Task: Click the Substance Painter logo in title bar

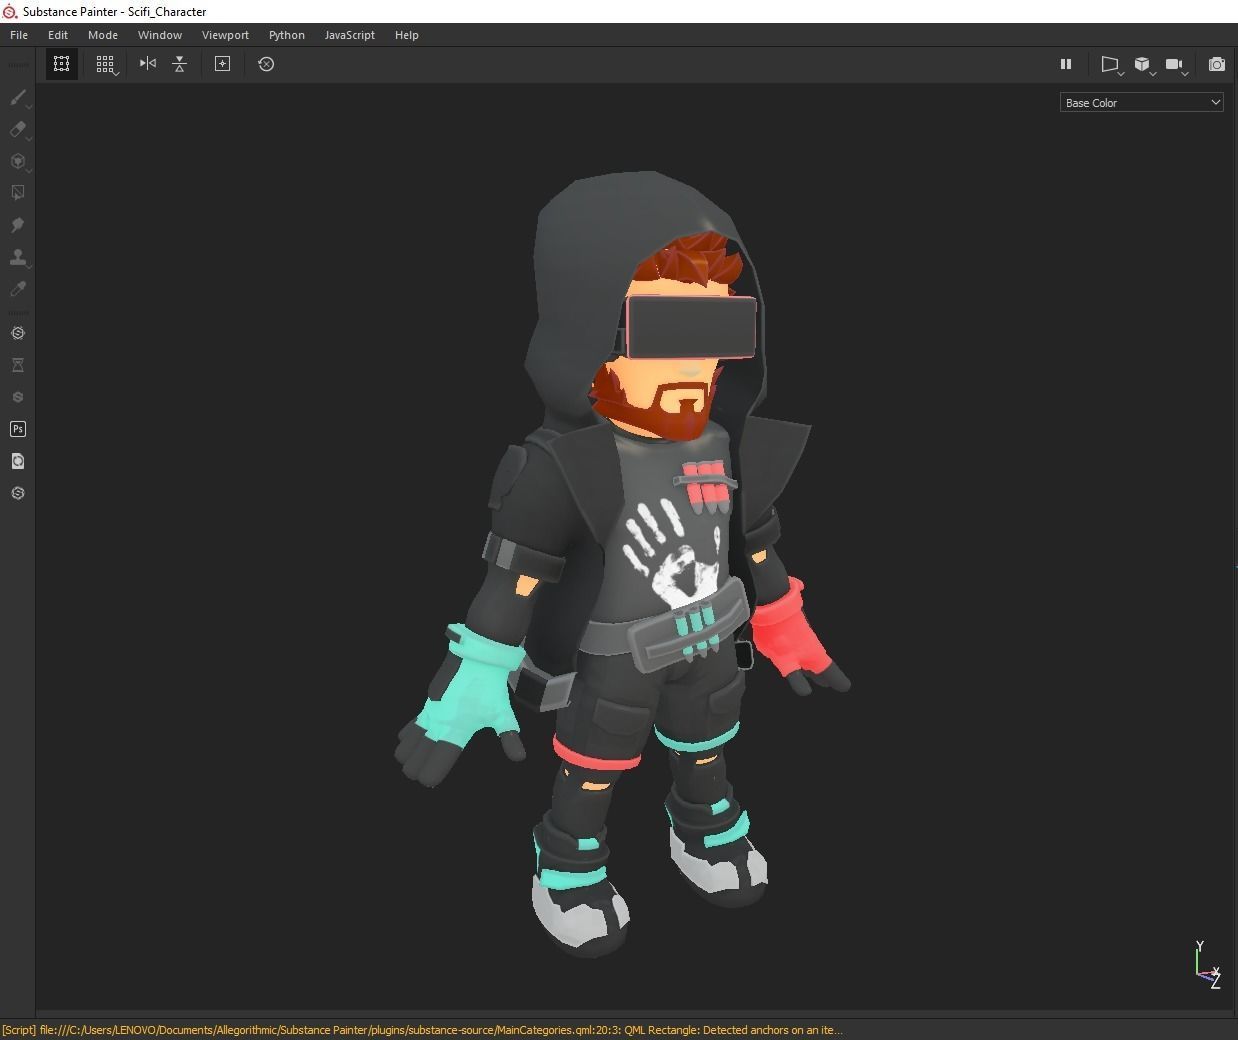Action: tap(10, 12)
